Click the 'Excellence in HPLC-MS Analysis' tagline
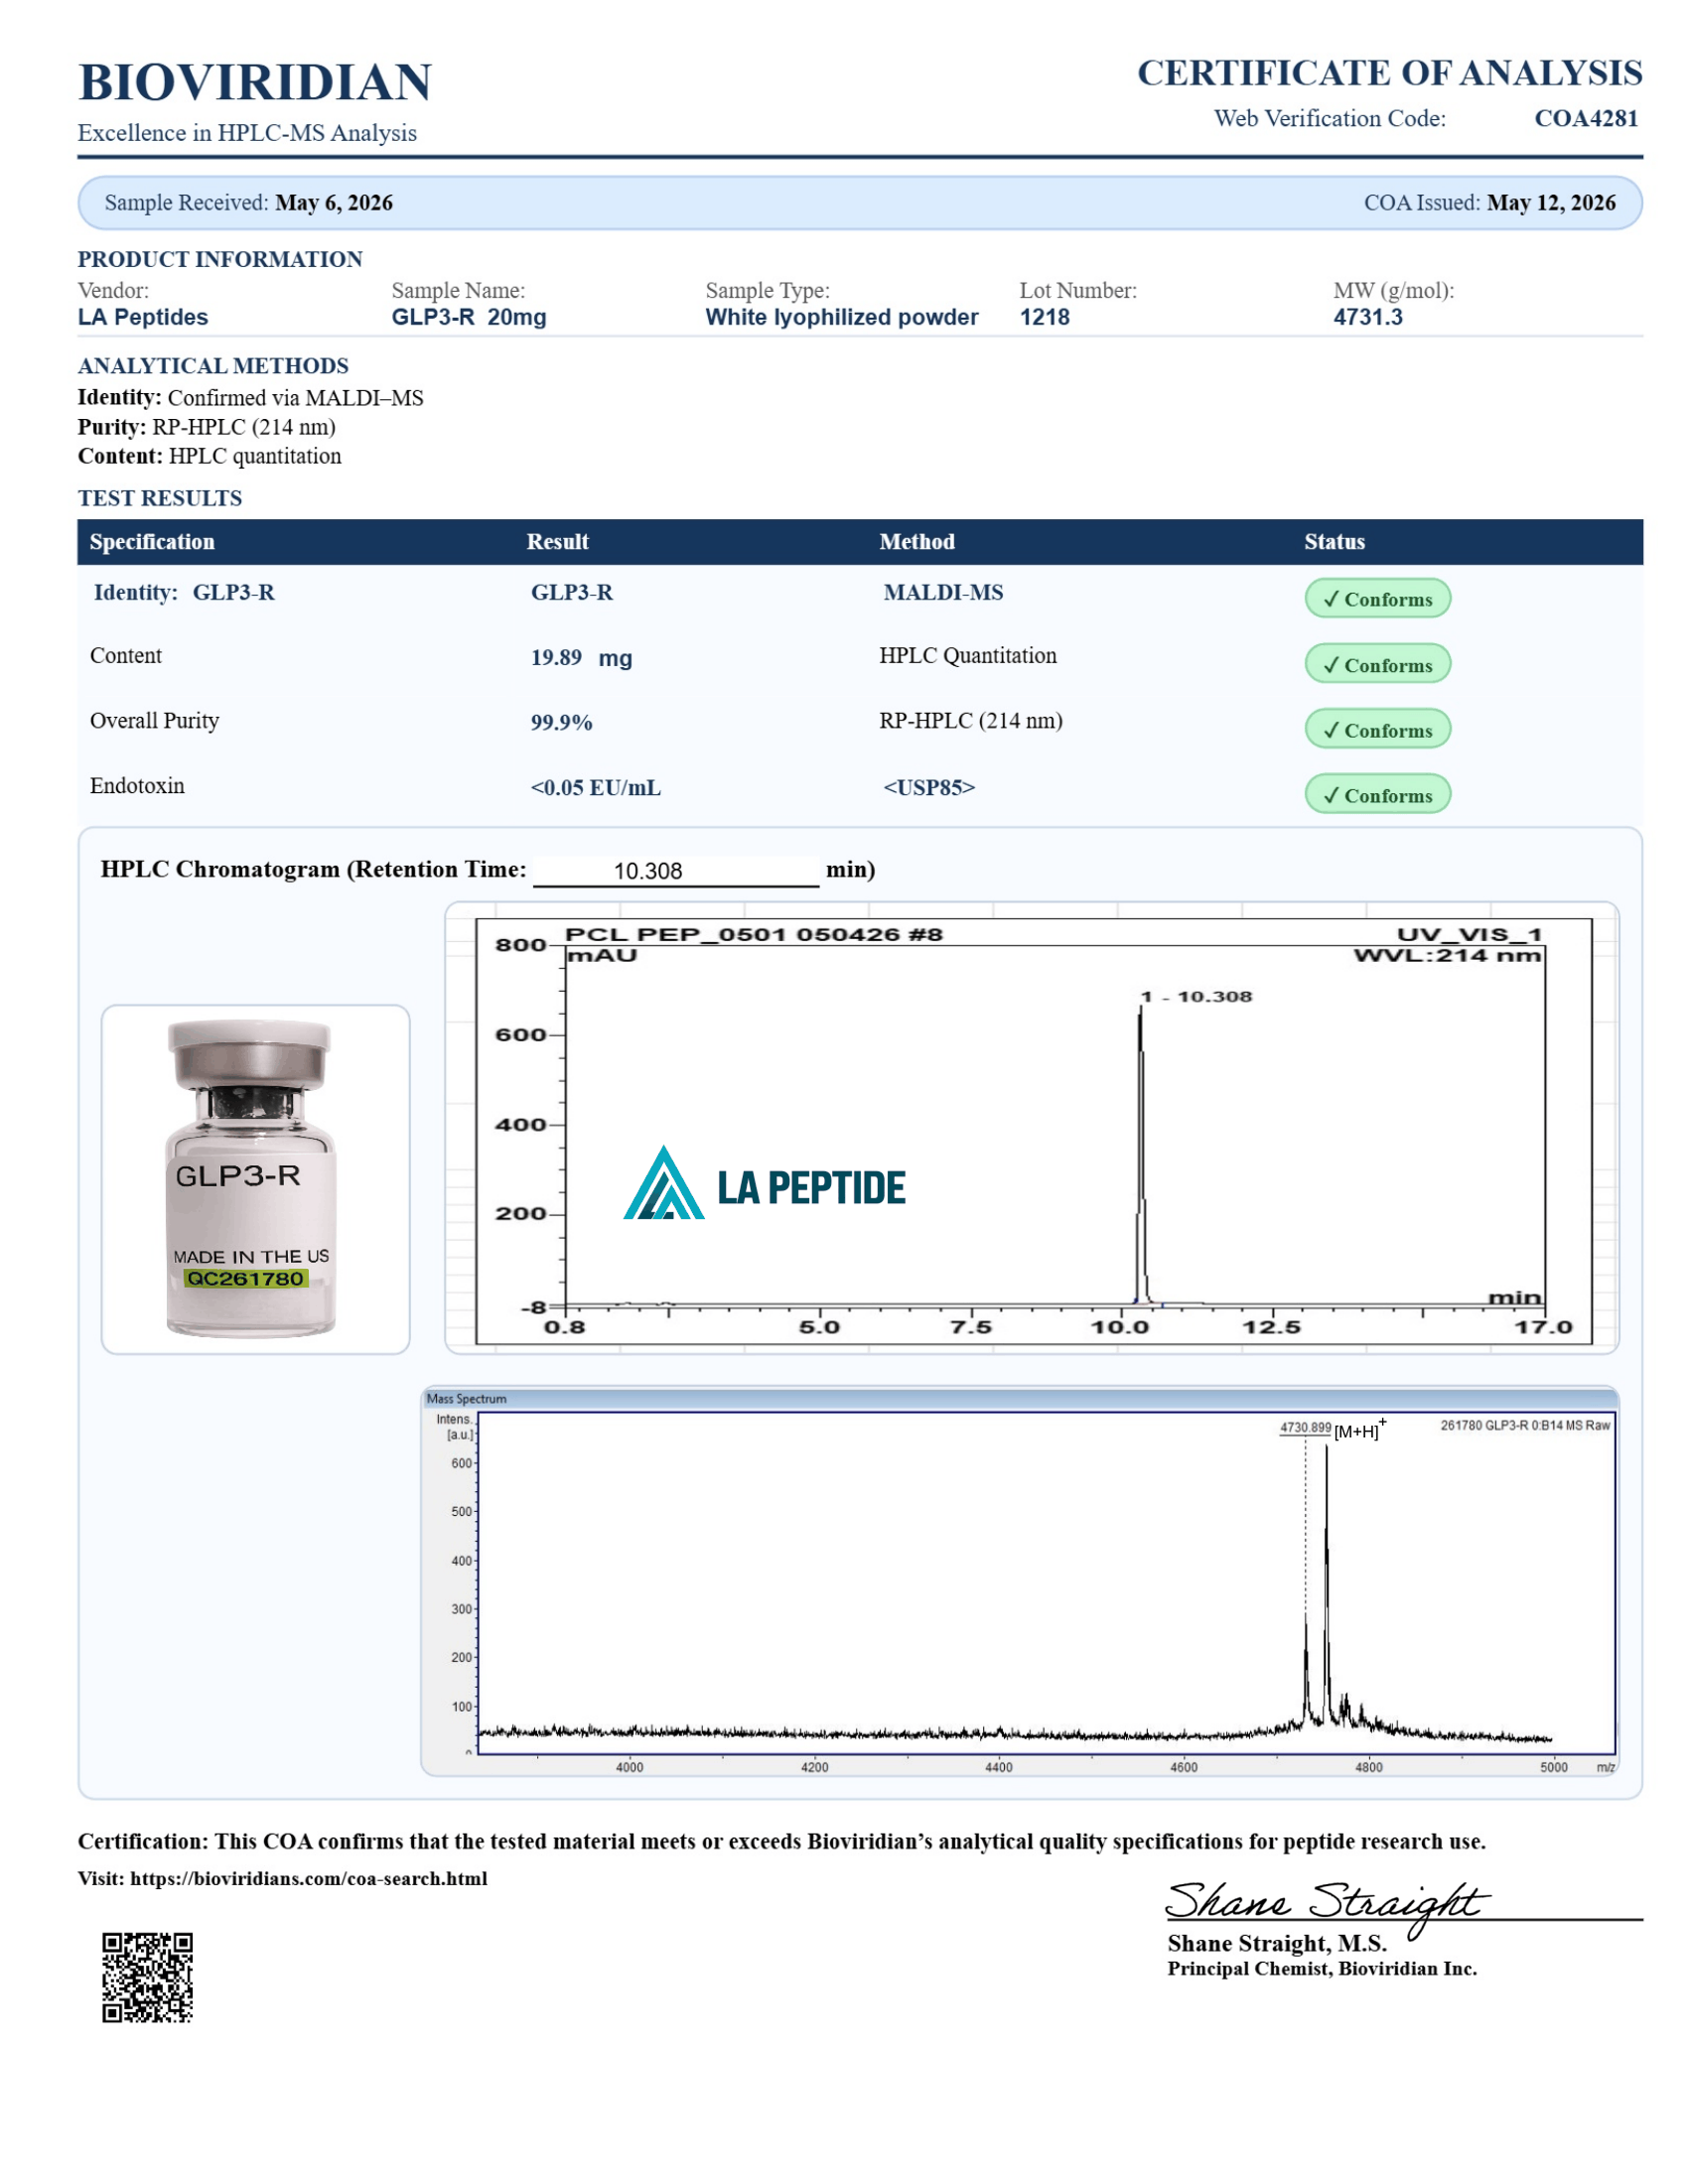 click(247, 133)
